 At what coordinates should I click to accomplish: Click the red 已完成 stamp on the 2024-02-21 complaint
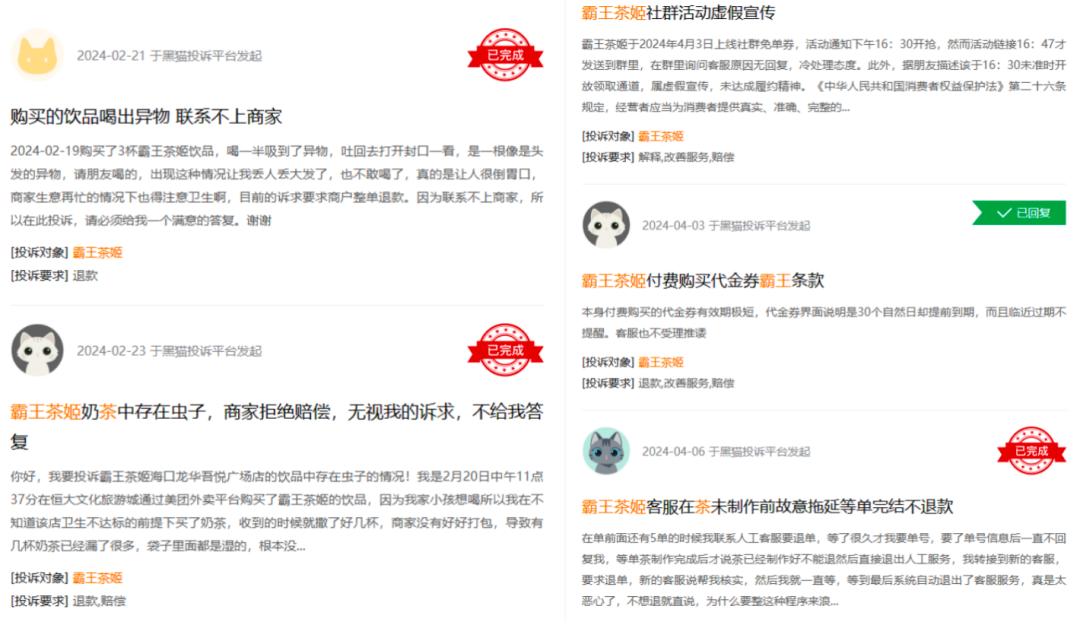[x=505, y=54]
